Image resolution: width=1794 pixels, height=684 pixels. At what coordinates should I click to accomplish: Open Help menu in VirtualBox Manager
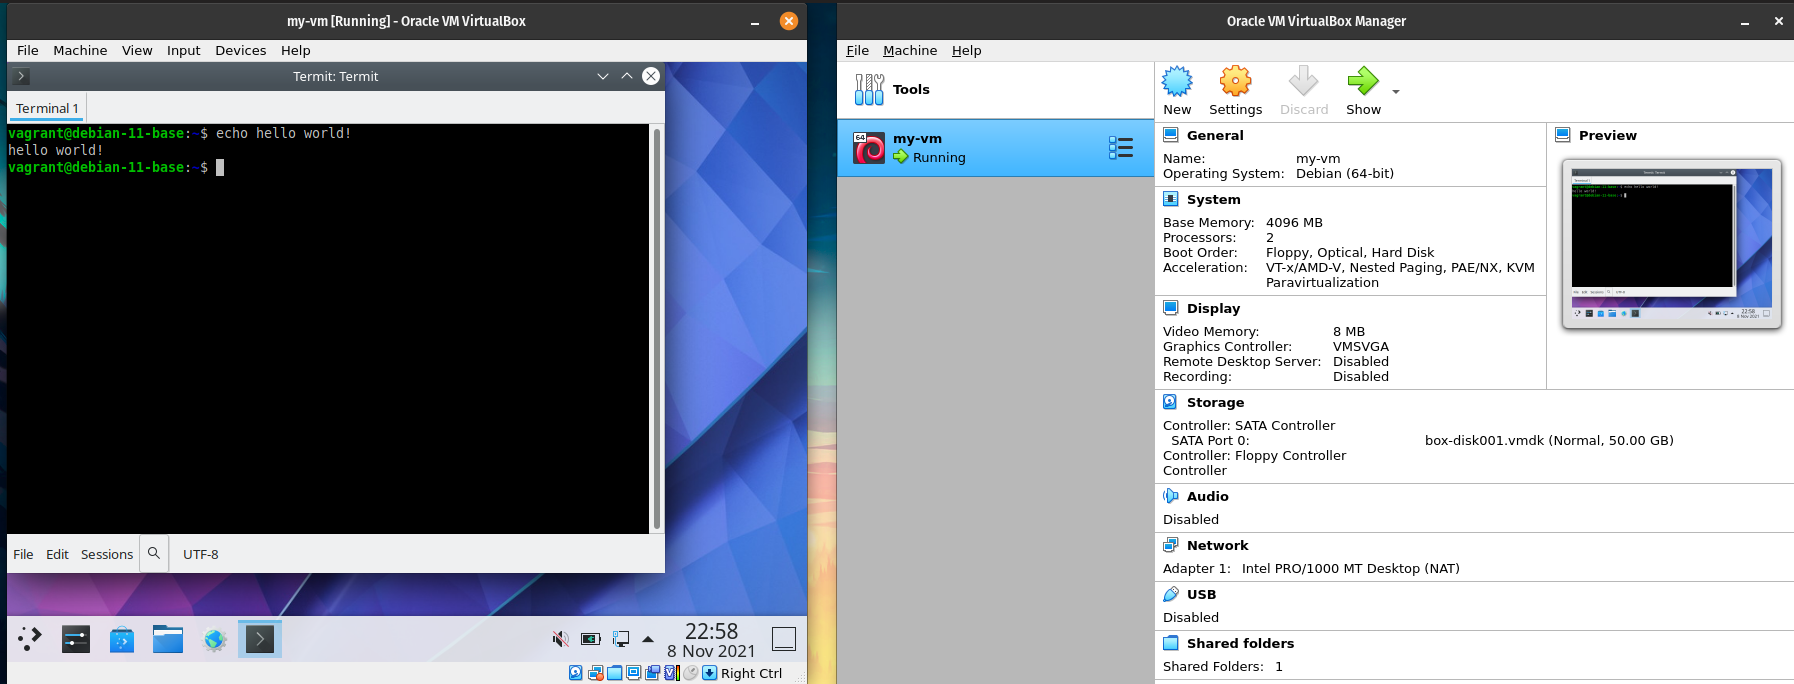pyautogui.click(x=966, y=50)
